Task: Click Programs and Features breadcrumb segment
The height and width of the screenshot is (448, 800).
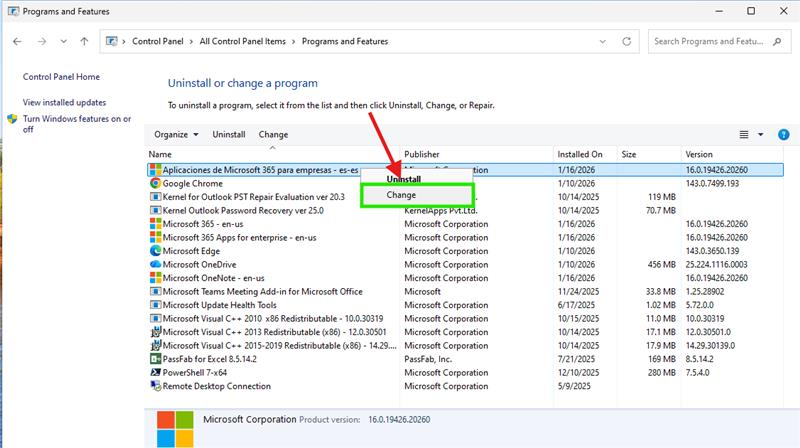Action: [x=345, y=41]
